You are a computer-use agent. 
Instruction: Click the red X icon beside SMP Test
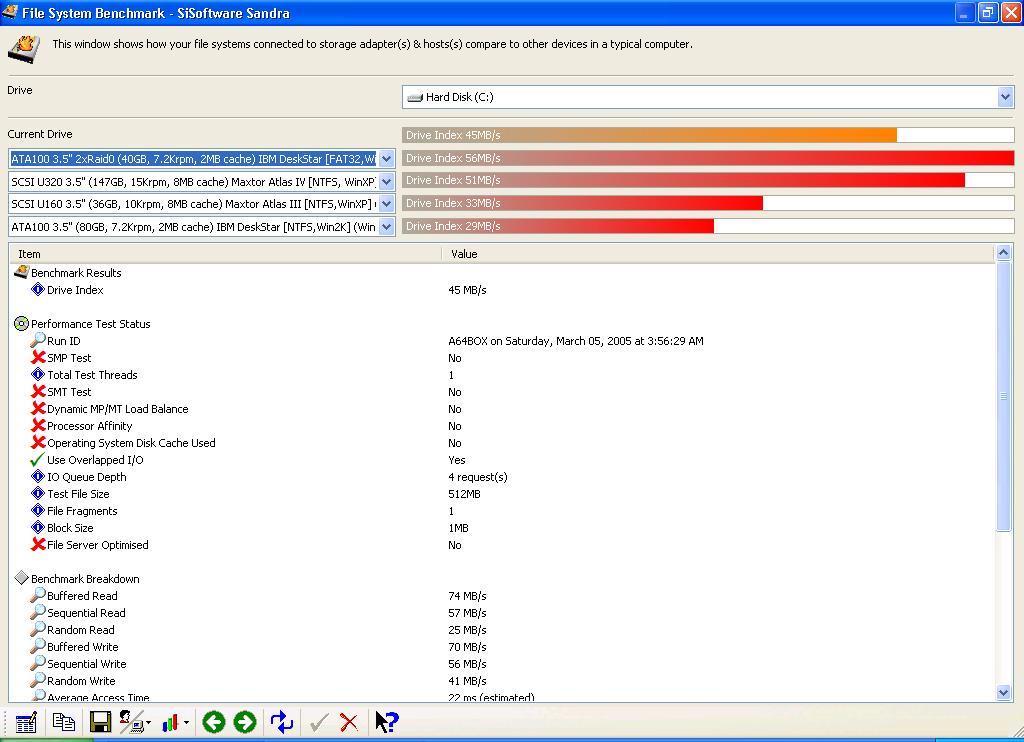(x=38, y=357)
